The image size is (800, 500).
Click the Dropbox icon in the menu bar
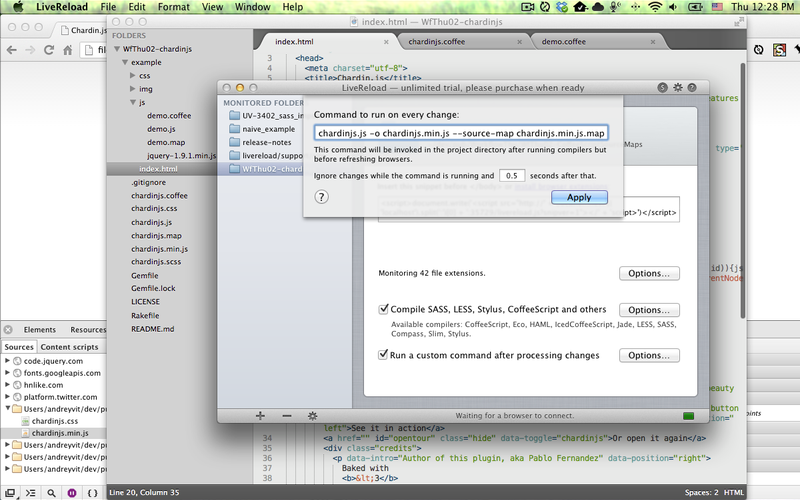(562, 7)
